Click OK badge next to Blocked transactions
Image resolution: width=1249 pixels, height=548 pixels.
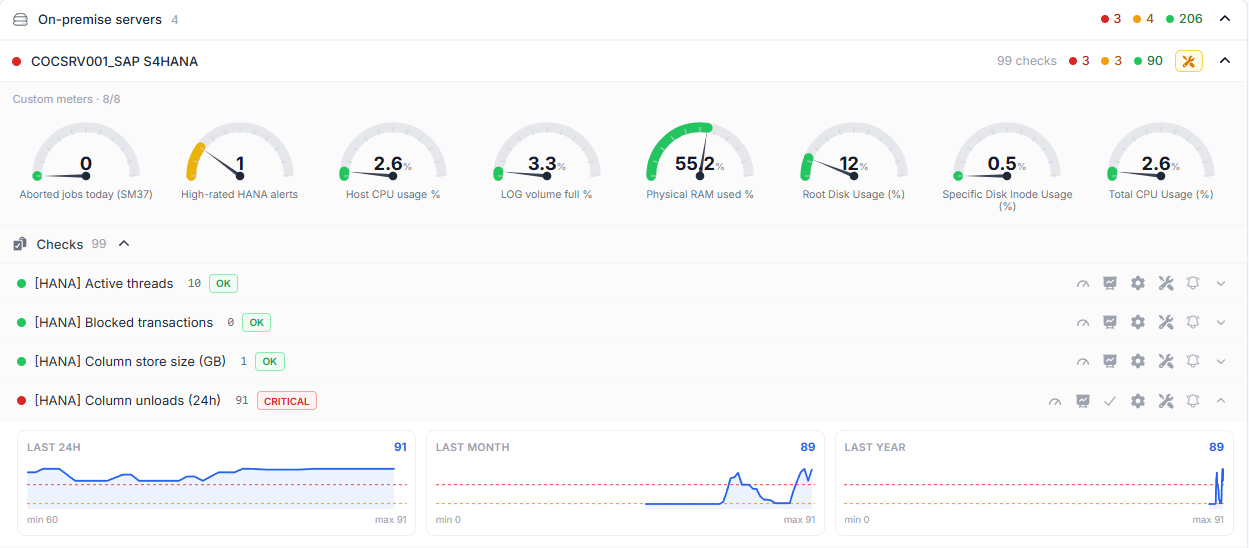[x=257, y=323]
